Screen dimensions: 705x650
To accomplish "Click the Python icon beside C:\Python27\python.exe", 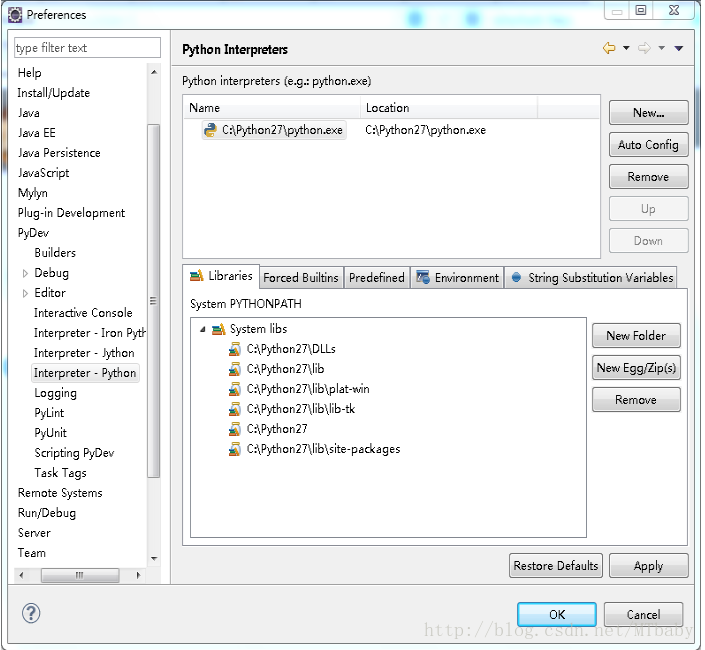I will click(x=210, y=130).
